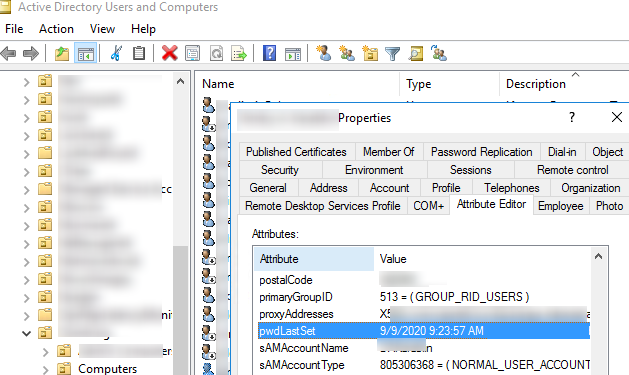The width and height of the screenshot is (629, 375).
Task: Go up one level with the folder icon
Action: tap(62, 53)
